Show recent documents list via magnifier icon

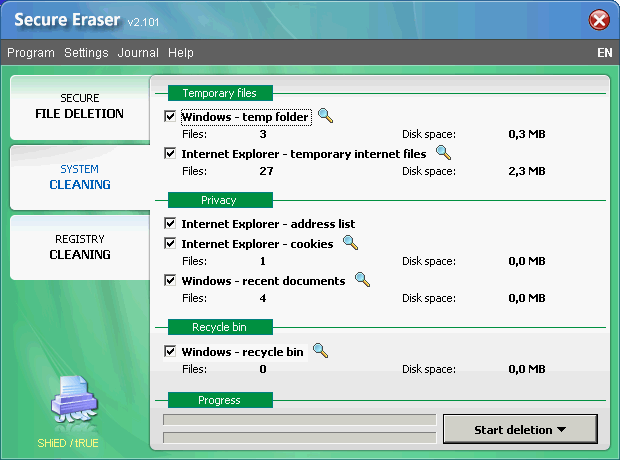(x=362, y=279)
